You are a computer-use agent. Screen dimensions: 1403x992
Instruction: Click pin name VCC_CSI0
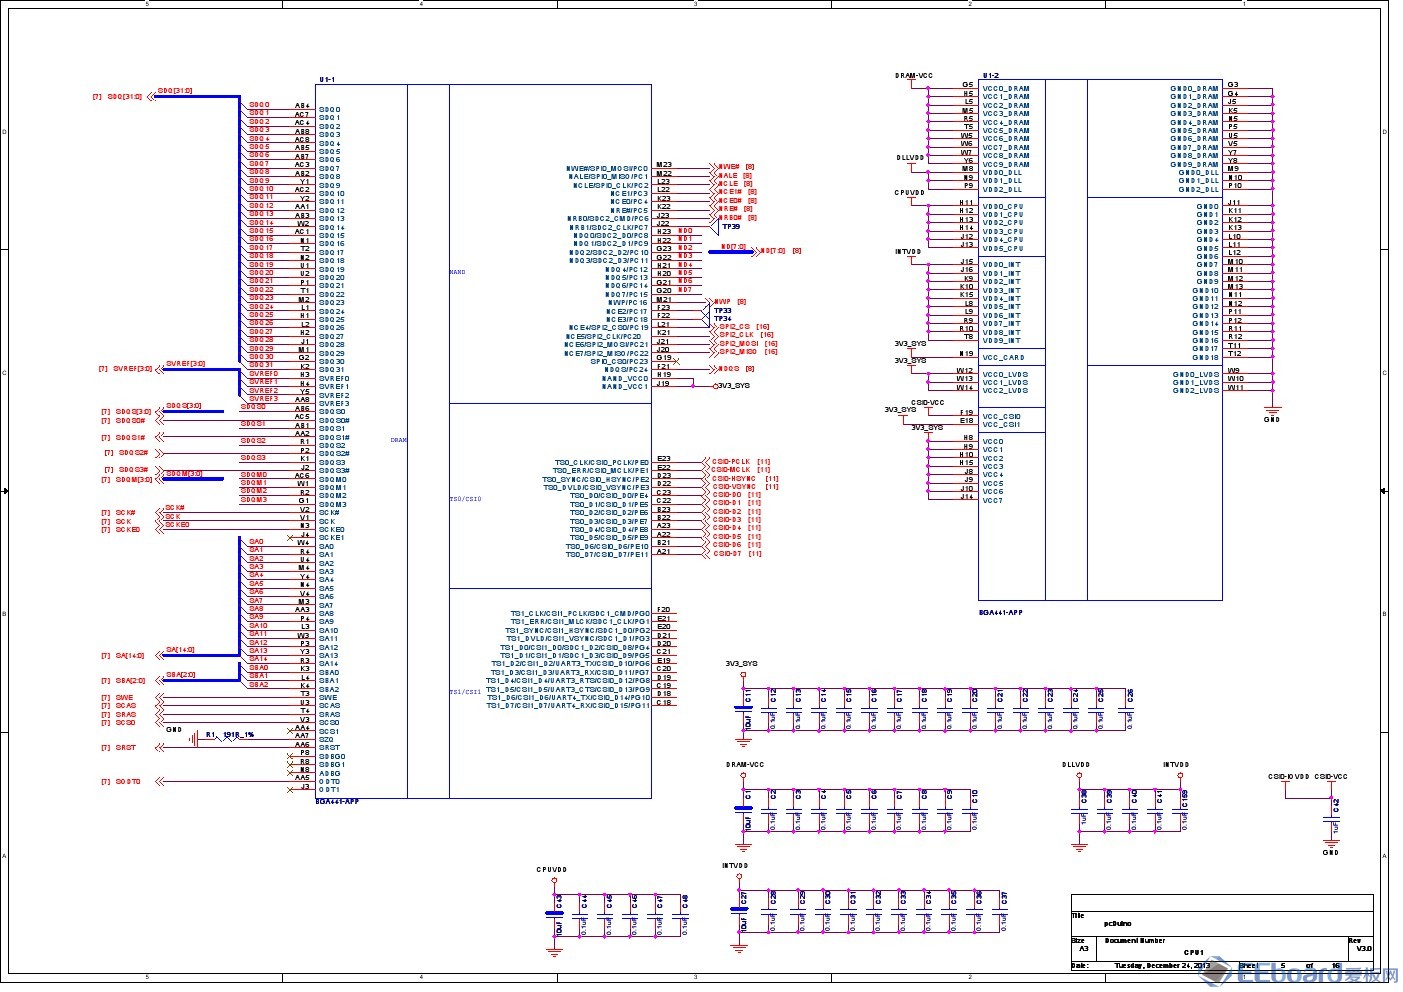[1002, 416]
